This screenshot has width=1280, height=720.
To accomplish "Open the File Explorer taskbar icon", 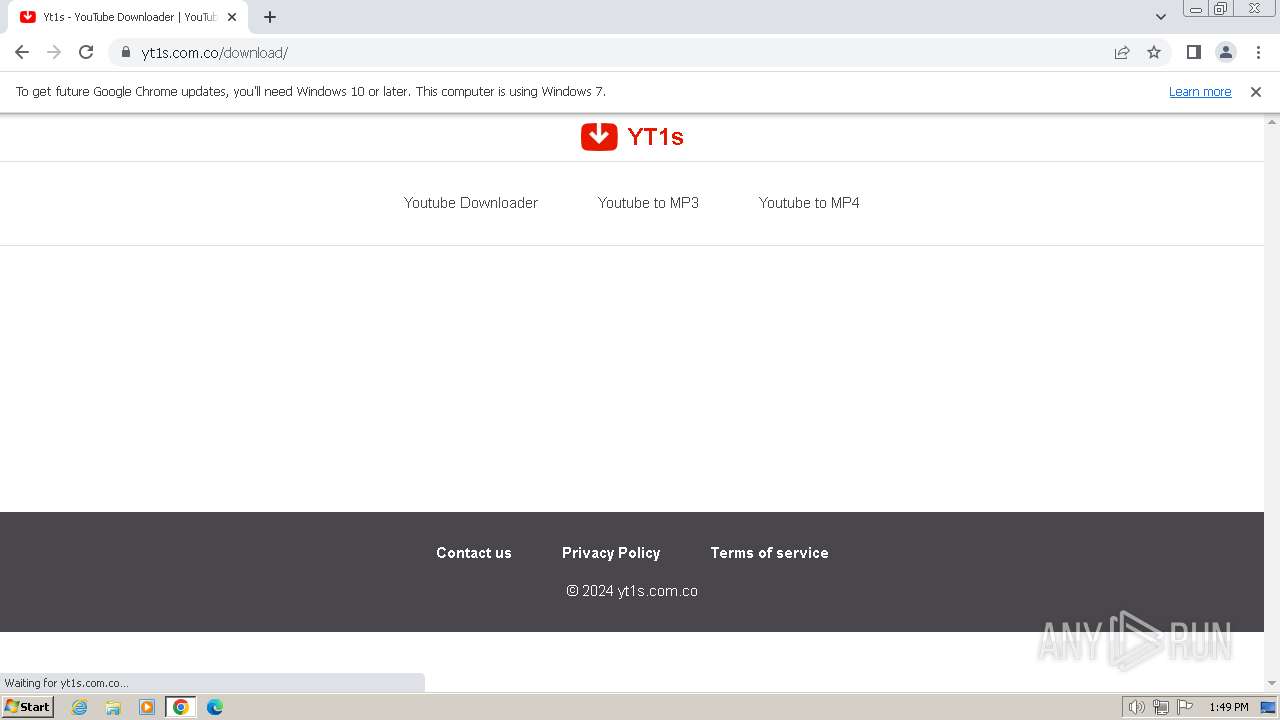I will 113,707.
